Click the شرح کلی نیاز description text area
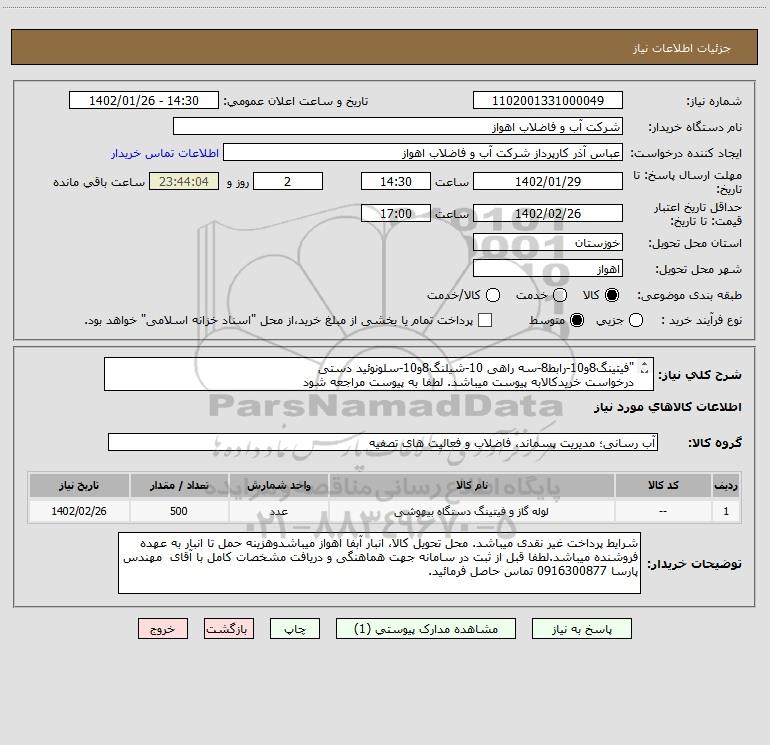 379,374
